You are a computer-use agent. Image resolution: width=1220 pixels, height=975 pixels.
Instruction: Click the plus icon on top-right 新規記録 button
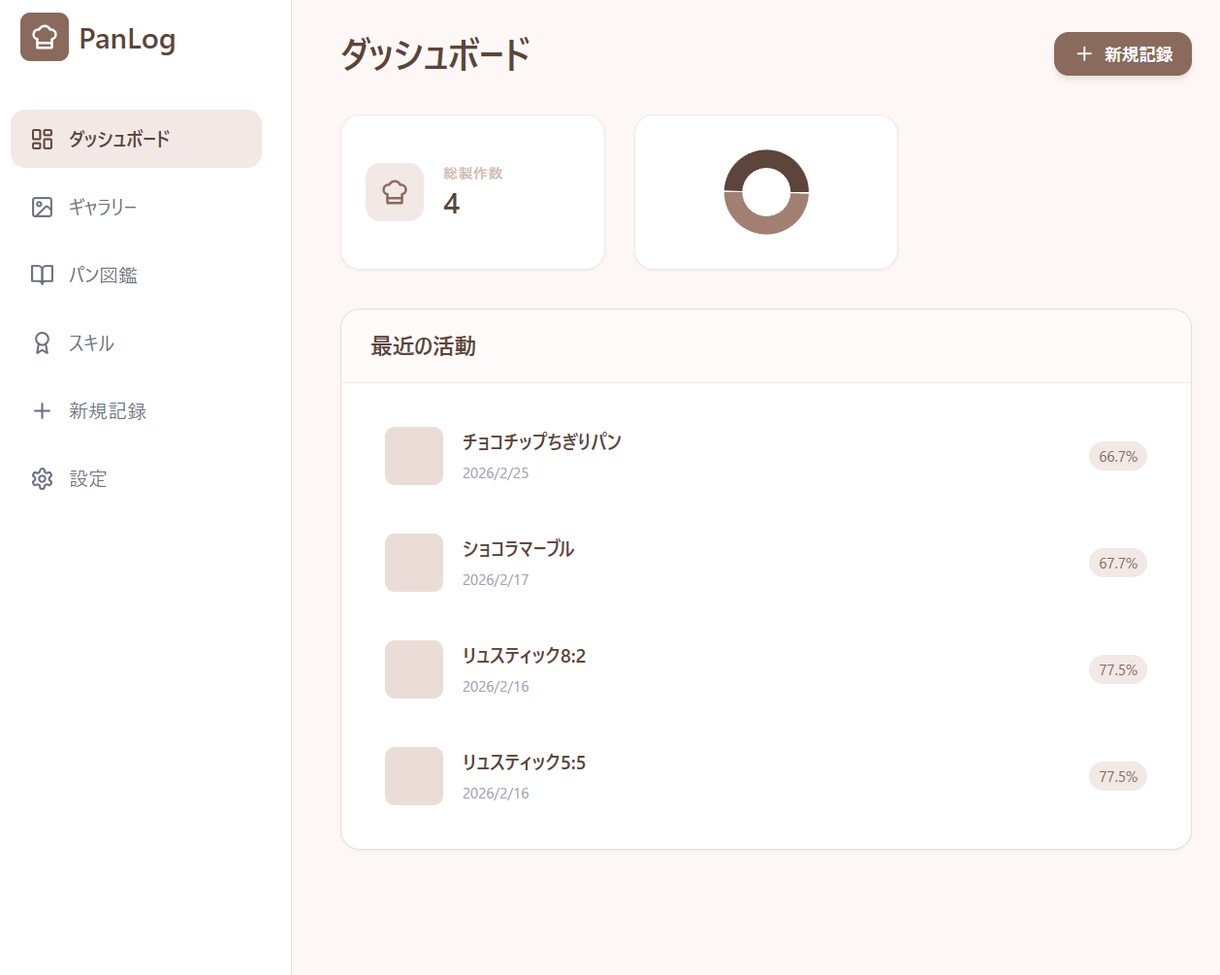pyautogui.click(x=1084, y=54)
